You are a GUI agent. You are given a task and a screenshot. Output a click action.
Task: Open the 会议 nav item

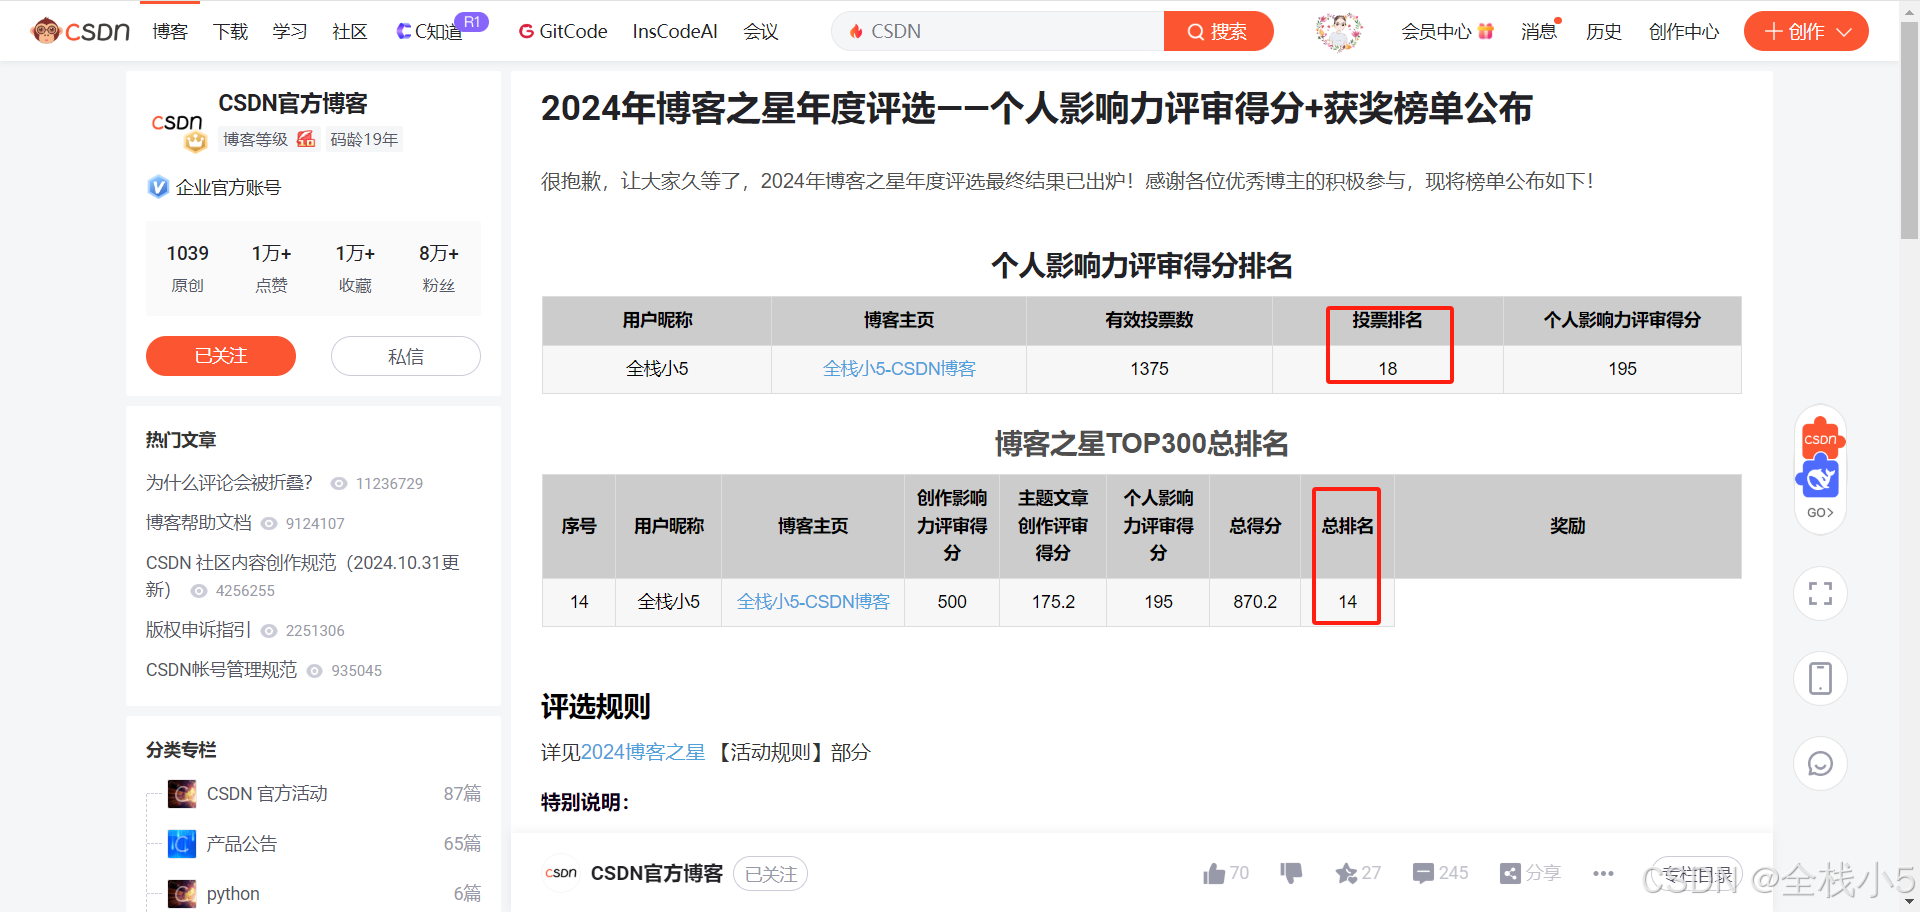761,31
